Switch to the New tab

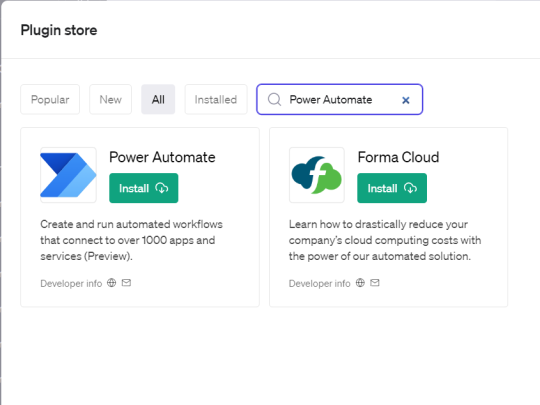pyautogui.click(x=111, y=100)
